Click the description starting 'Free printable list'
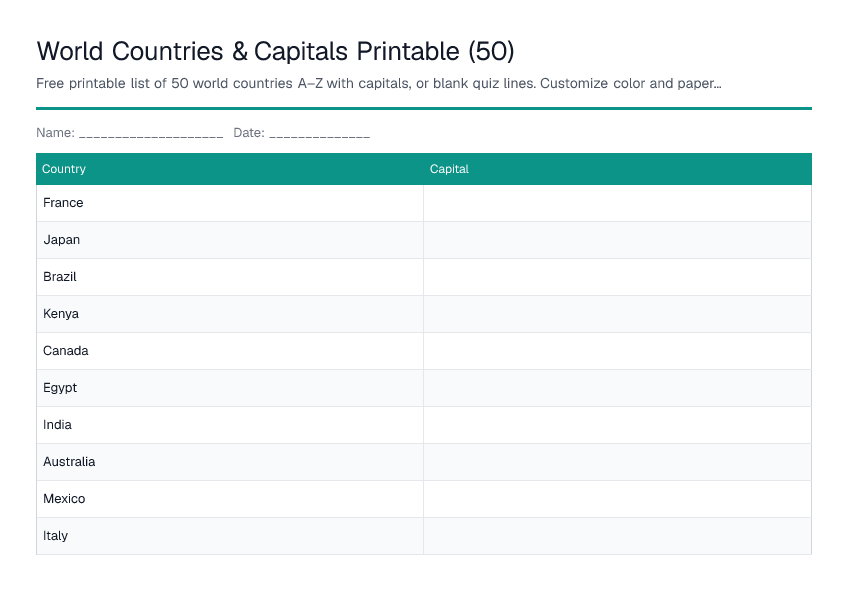The height and width of the screenshot is (600, 848). click(x=379, y=83)
